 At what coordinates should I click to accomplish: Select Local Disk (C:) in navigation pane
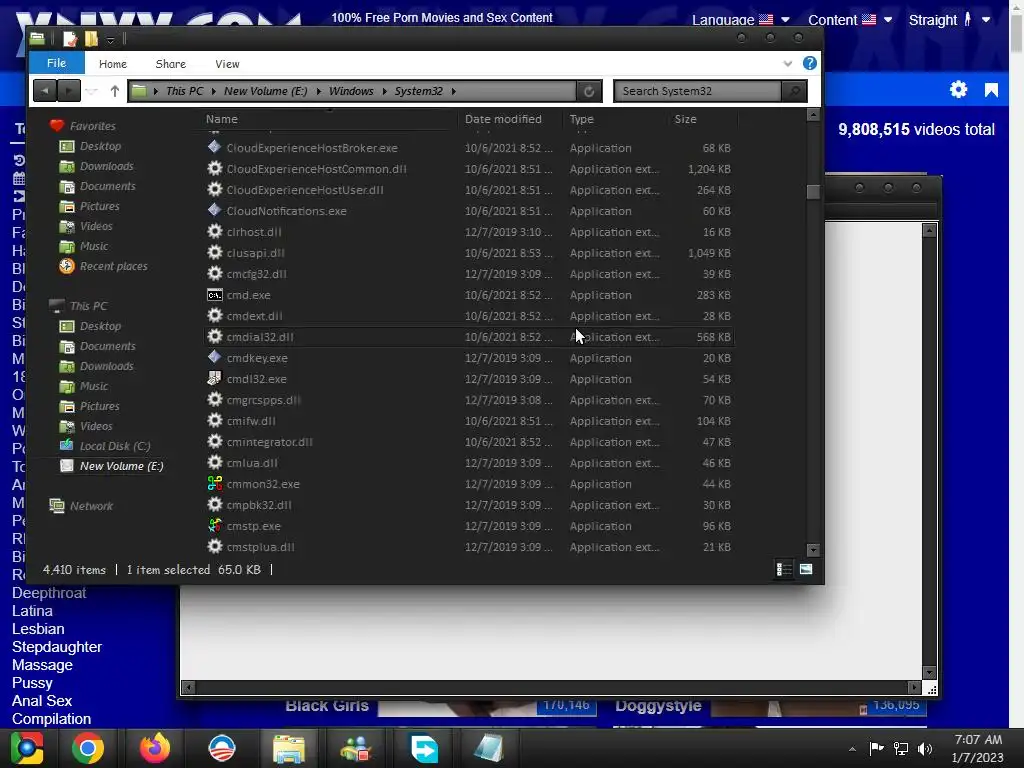[x=115, y=446]
